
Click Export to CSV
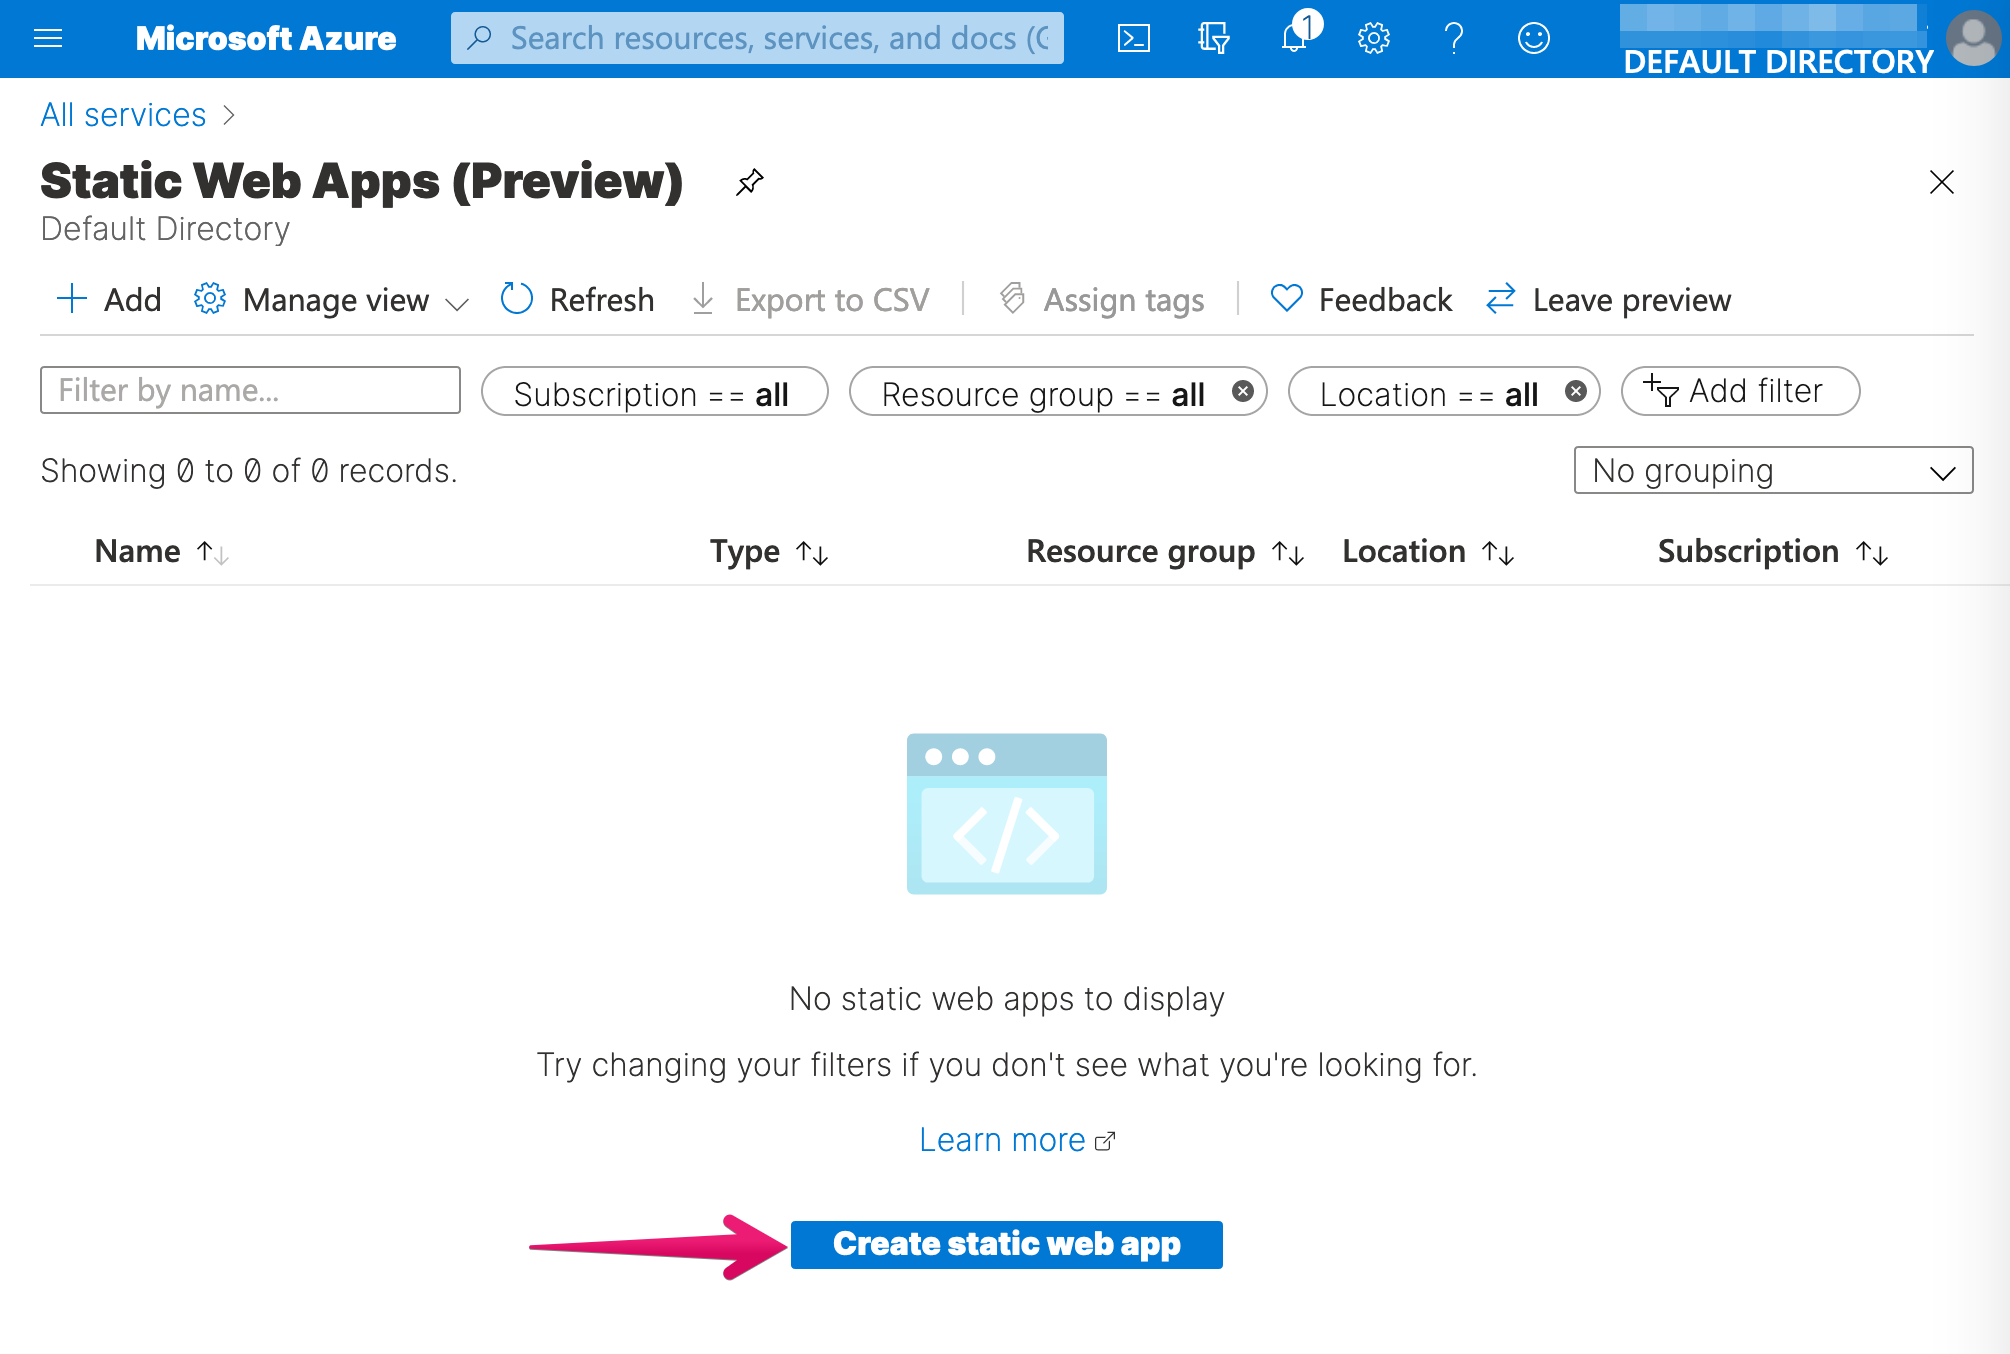(x=811, y=300)
